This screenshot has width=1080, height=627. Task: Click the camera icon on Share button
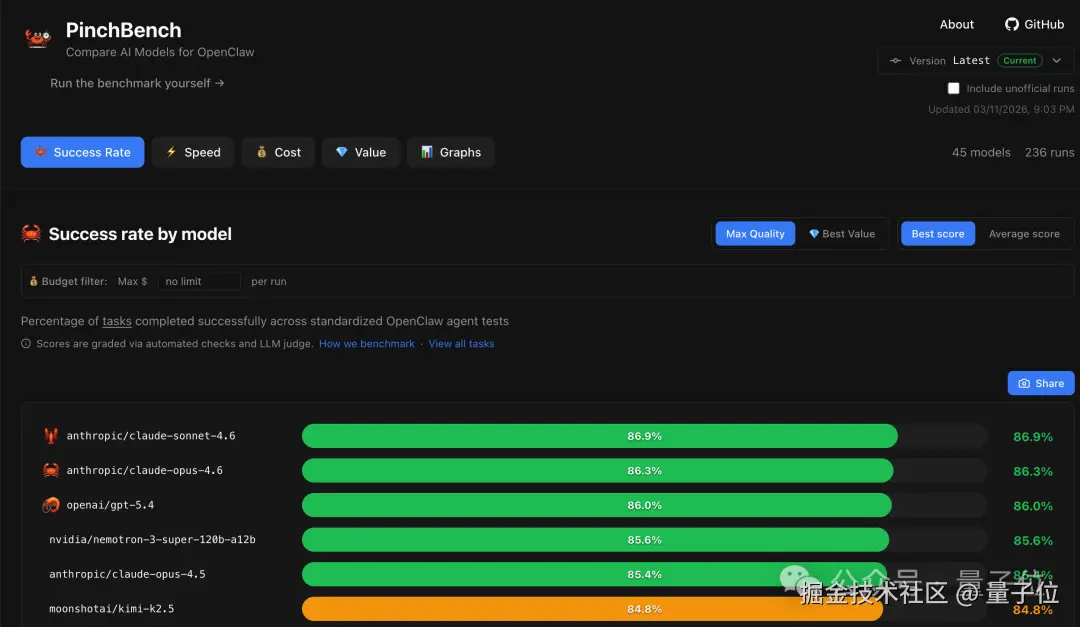point(1024,383)
